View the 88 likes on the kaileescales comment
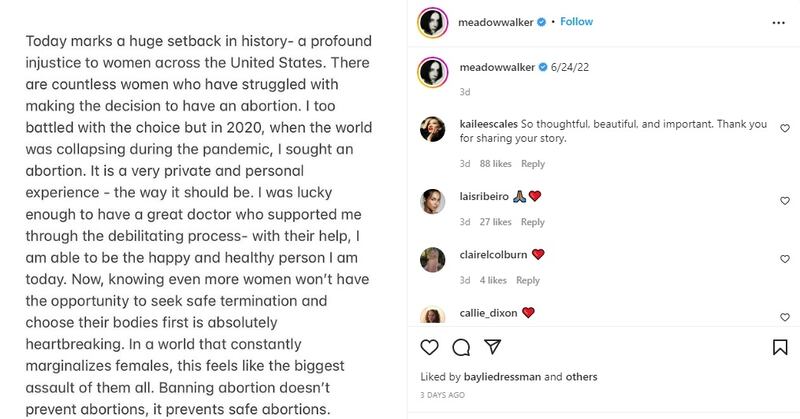Viewport: 800px width, 419px height. (x=497, y=164)
